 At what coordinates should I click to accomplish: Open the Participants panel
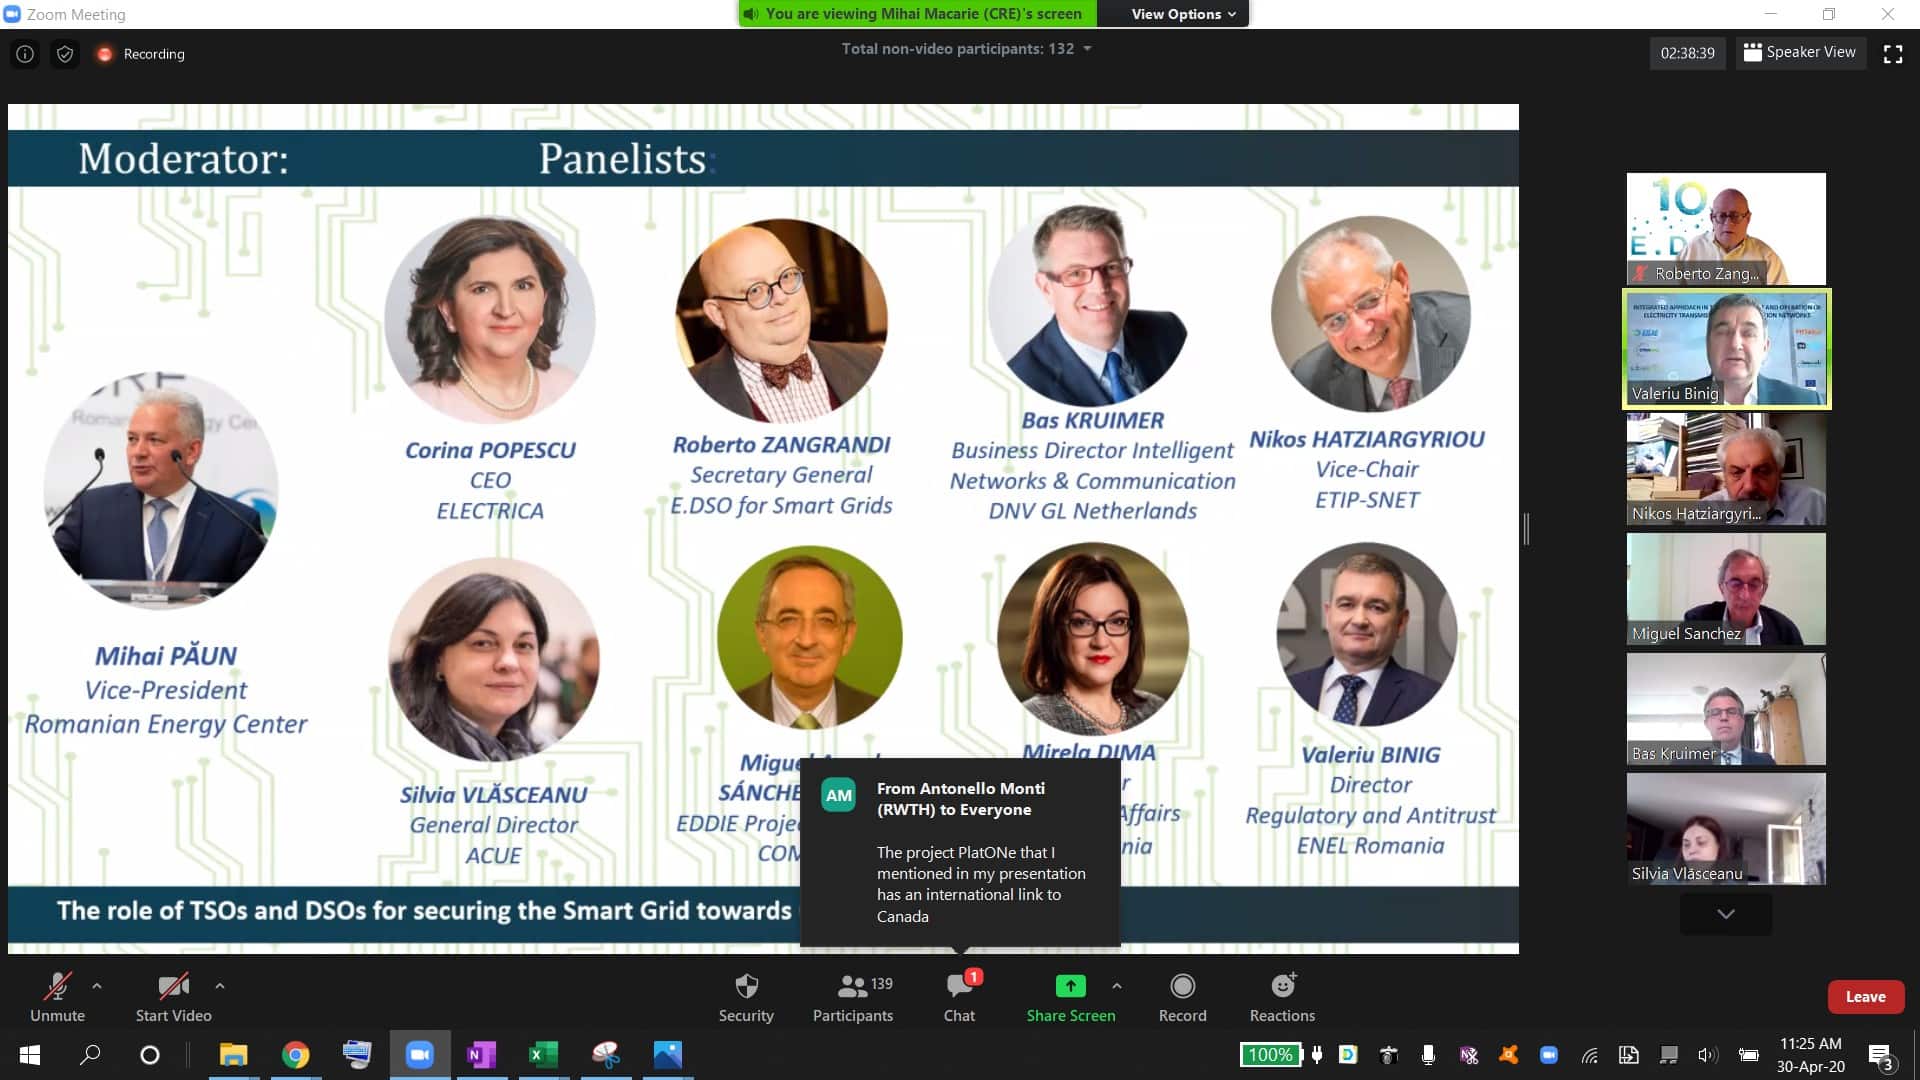click(x=853, y=997)
